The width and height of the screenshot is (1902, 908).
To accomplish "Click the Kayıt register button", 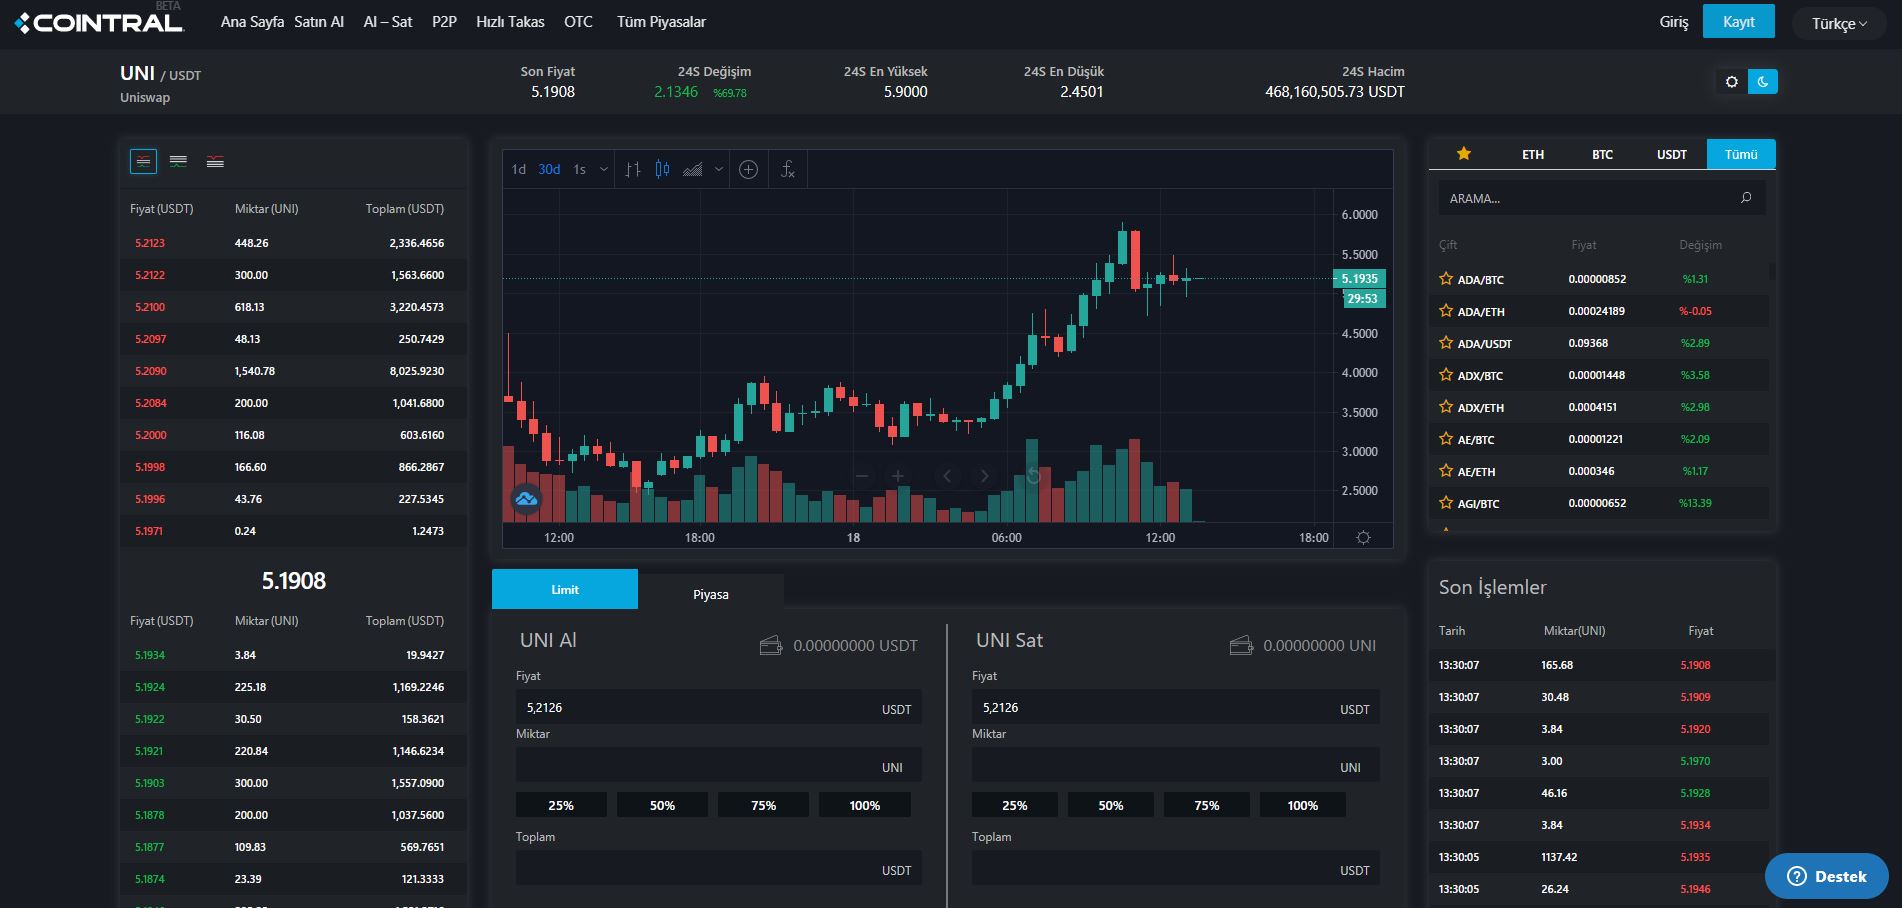I will click(x=1739, y=21).
